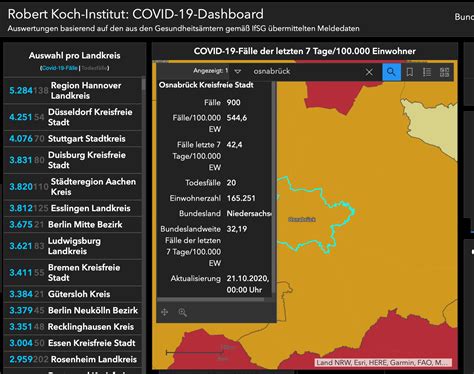Select Stuttgart Stadtkreis row
The width and height of the screenshot is (474, 374).
coord(73,138)
